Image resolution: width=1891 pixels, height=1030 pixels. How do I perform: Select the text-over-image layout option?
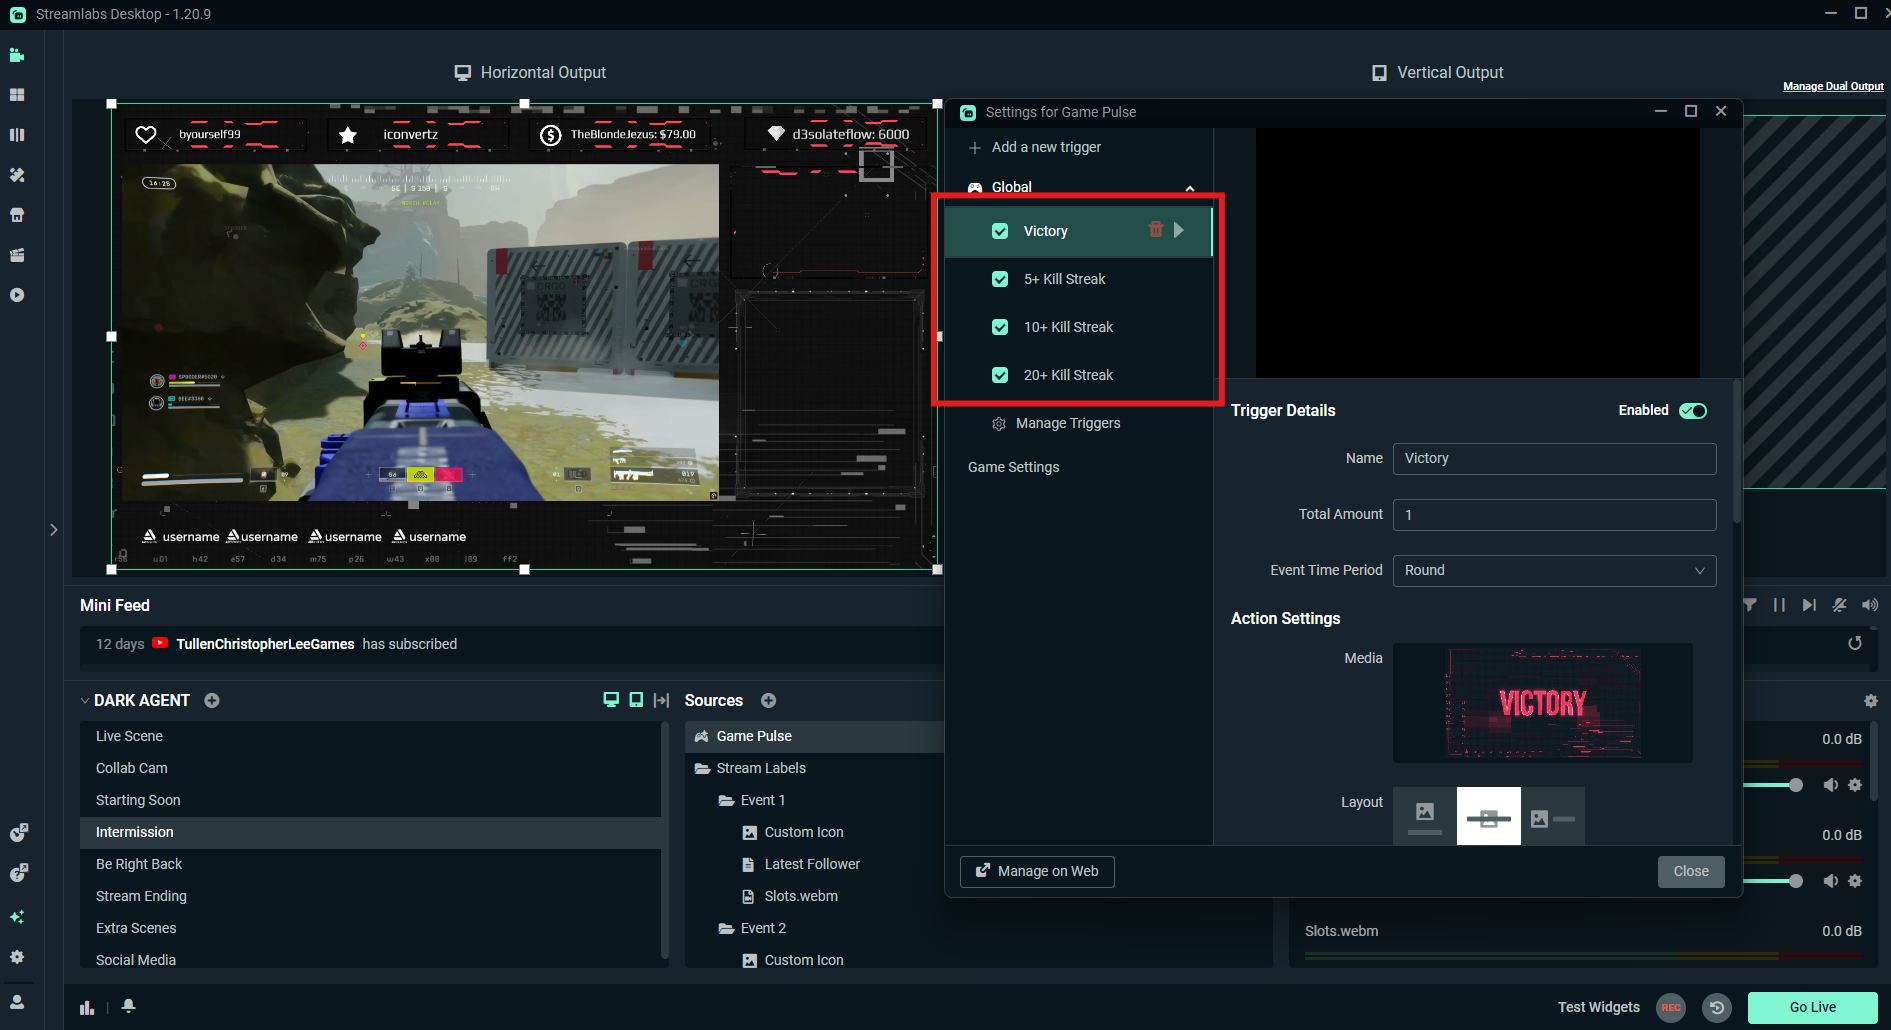pos(1489,816)
